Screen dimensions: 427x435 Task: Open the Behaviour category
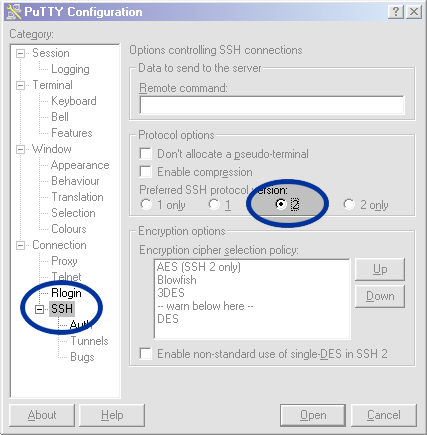pos(75,181)
